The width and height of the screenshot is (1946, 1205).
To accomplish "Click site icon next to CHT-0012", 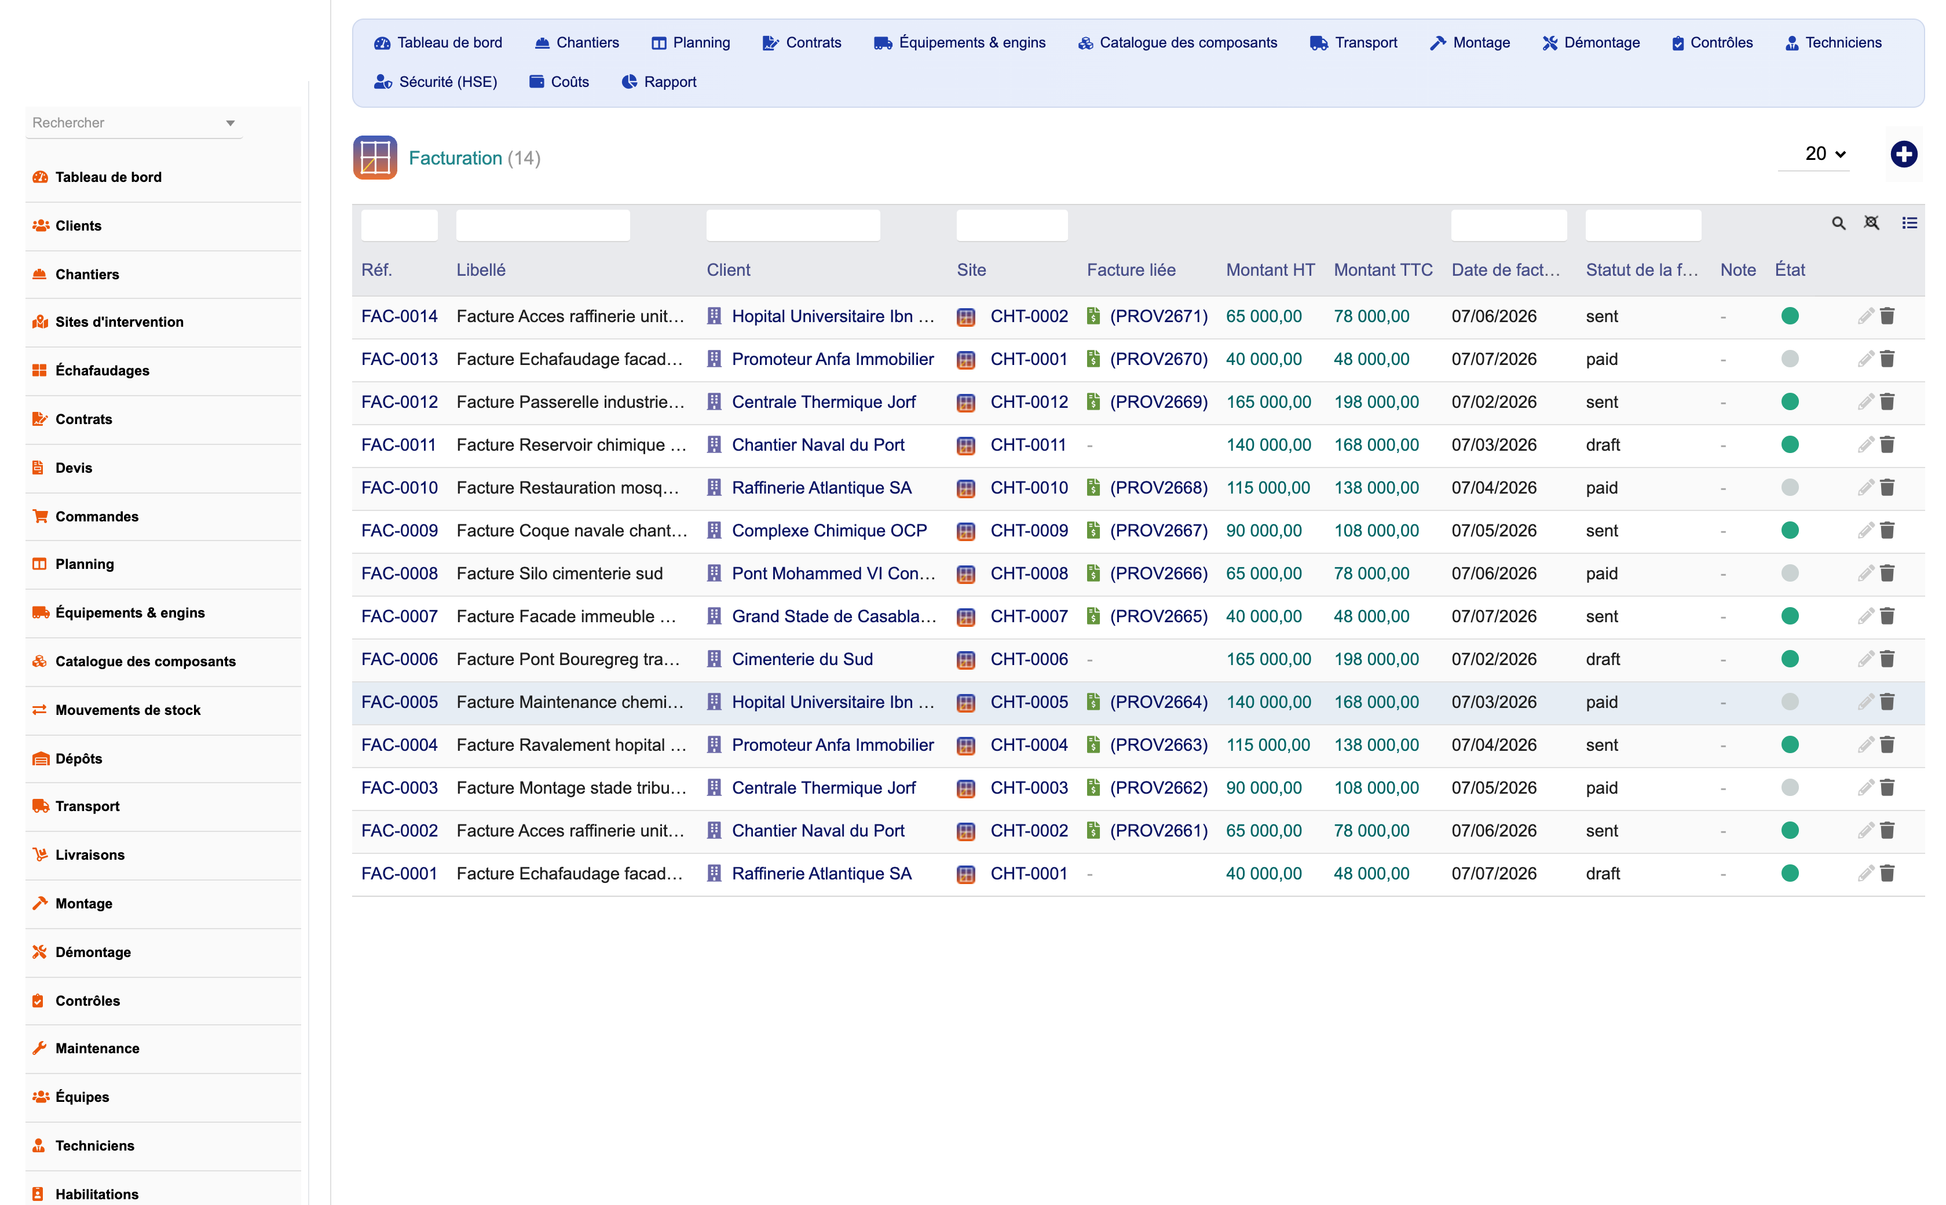I will pyautogui.click(x=966, y=402).
